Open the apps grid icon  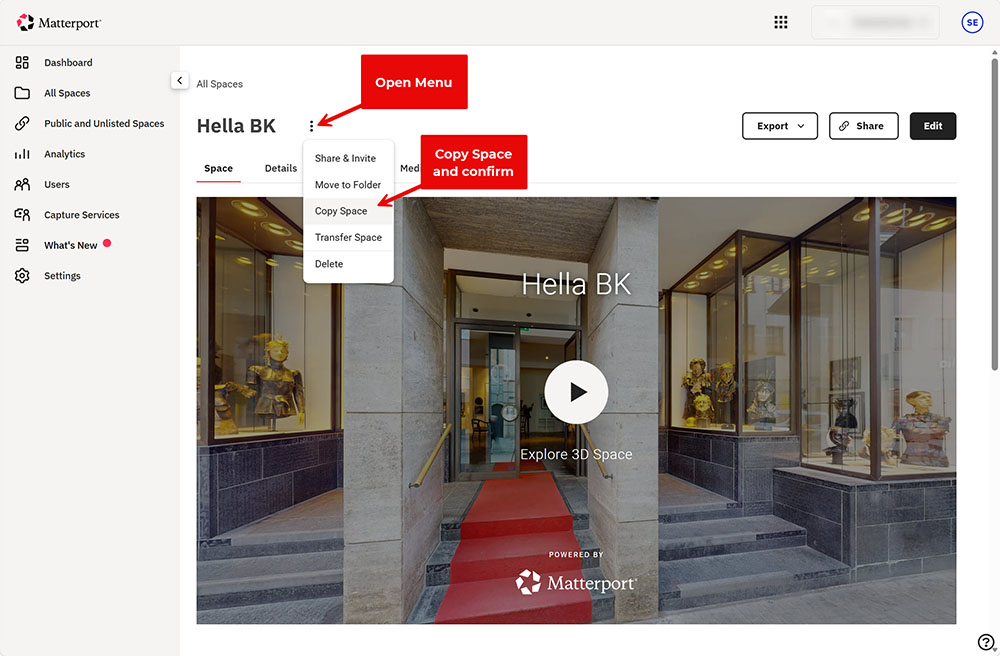point(781,22)
